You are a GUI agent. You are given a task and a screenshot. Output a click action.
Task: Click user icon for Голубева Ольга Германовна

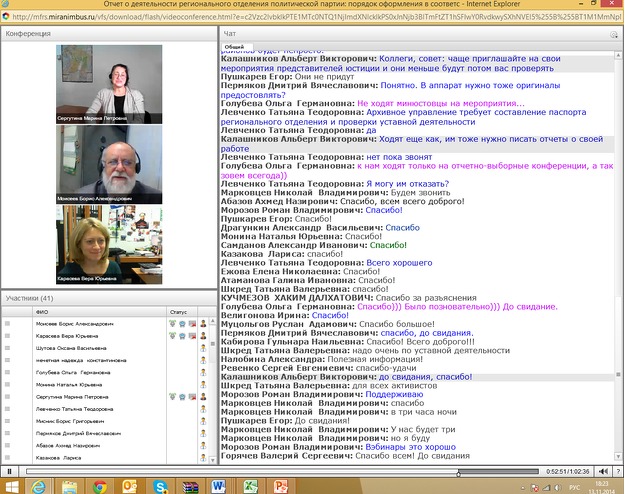click(x=203, y=372)
